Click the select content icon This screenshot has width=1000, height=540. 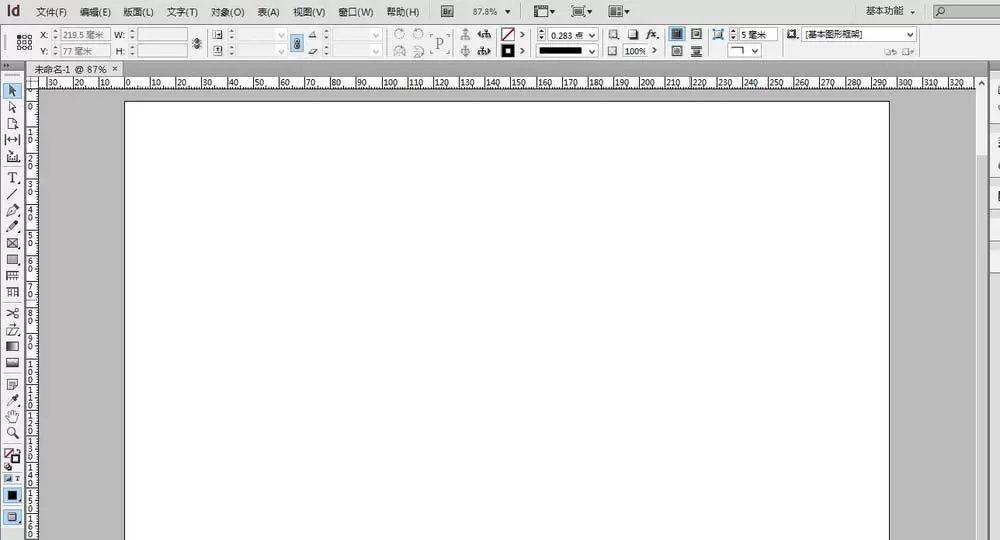coord(466,51)
